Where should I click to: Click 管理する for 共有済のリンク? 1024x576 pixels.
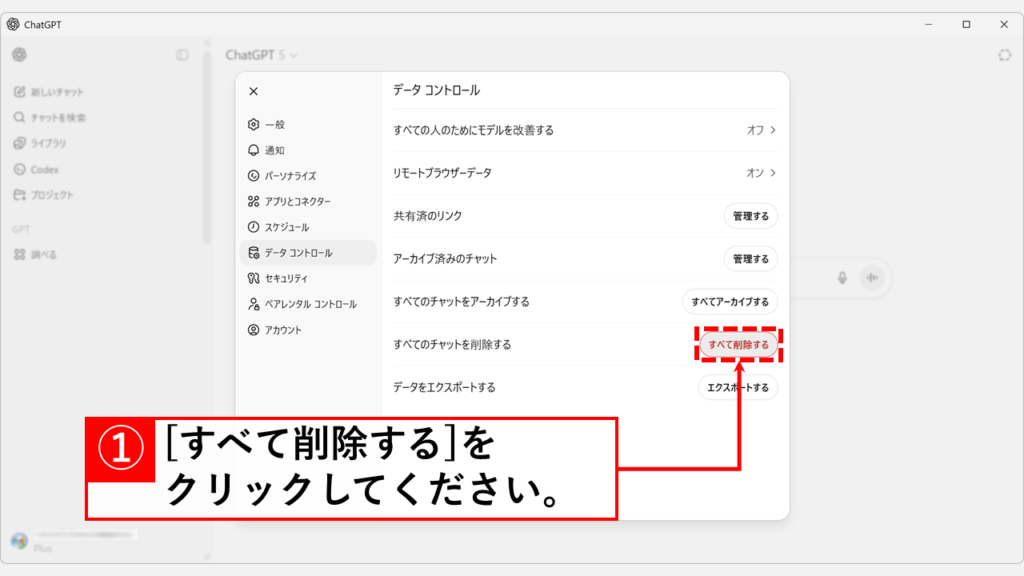(750, 216)
